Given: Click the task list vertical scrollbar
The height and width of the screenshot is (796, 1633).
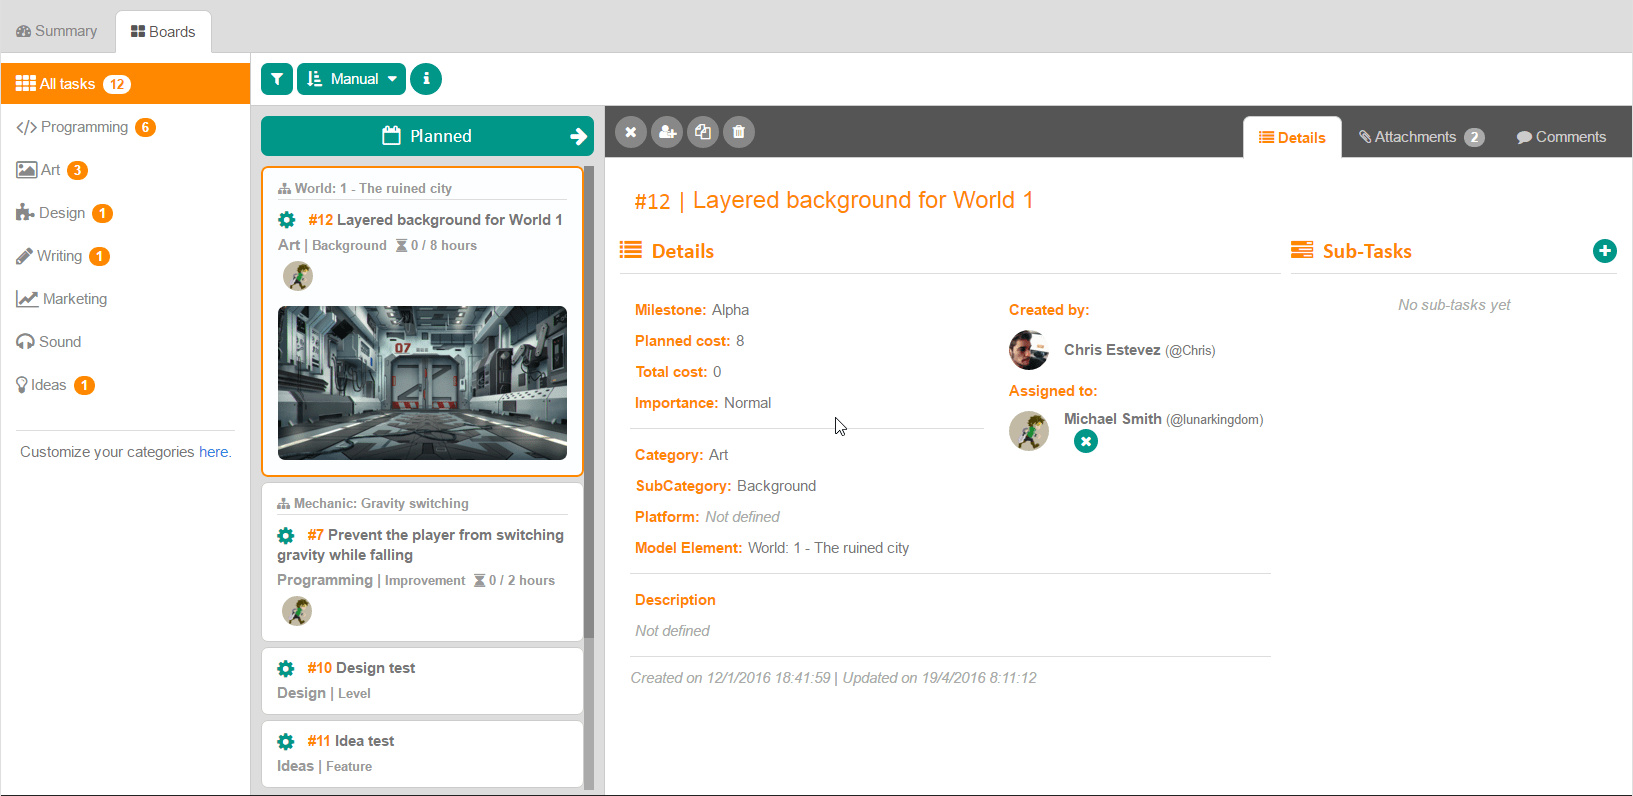Looking at the screenshot, I should [x=589, y=400].
